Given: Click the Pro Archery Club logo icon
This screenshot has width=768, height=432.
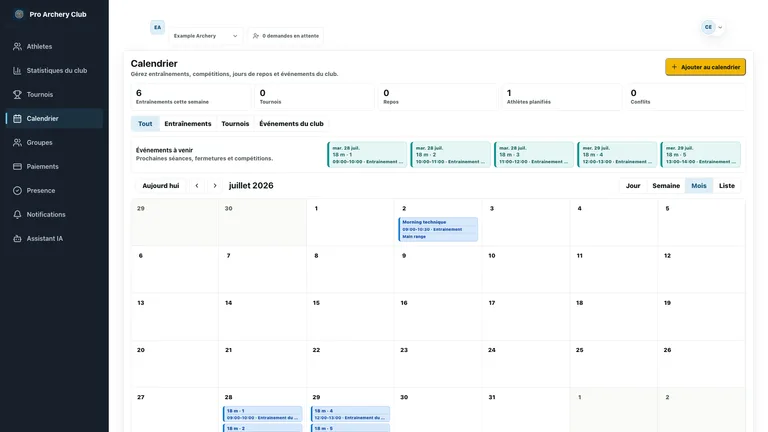Looking at the screenshot, I should [x=19, y=14].
